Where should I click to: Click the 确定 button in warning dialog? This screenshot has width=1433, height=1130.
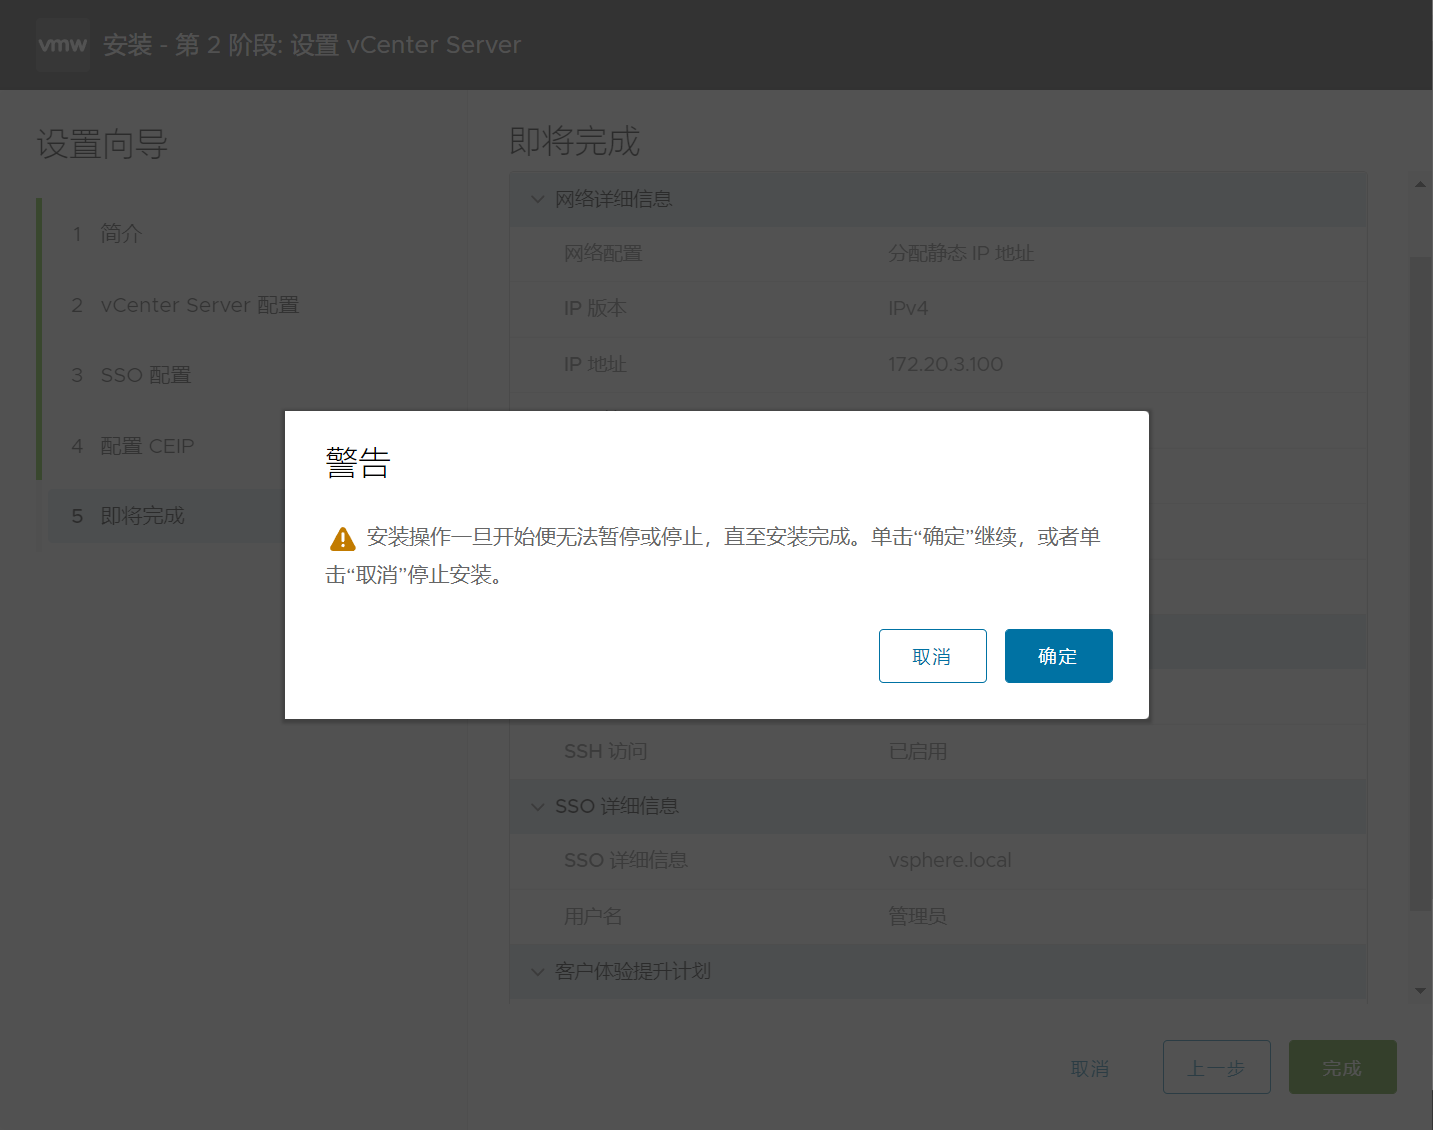coord(1058,656)
